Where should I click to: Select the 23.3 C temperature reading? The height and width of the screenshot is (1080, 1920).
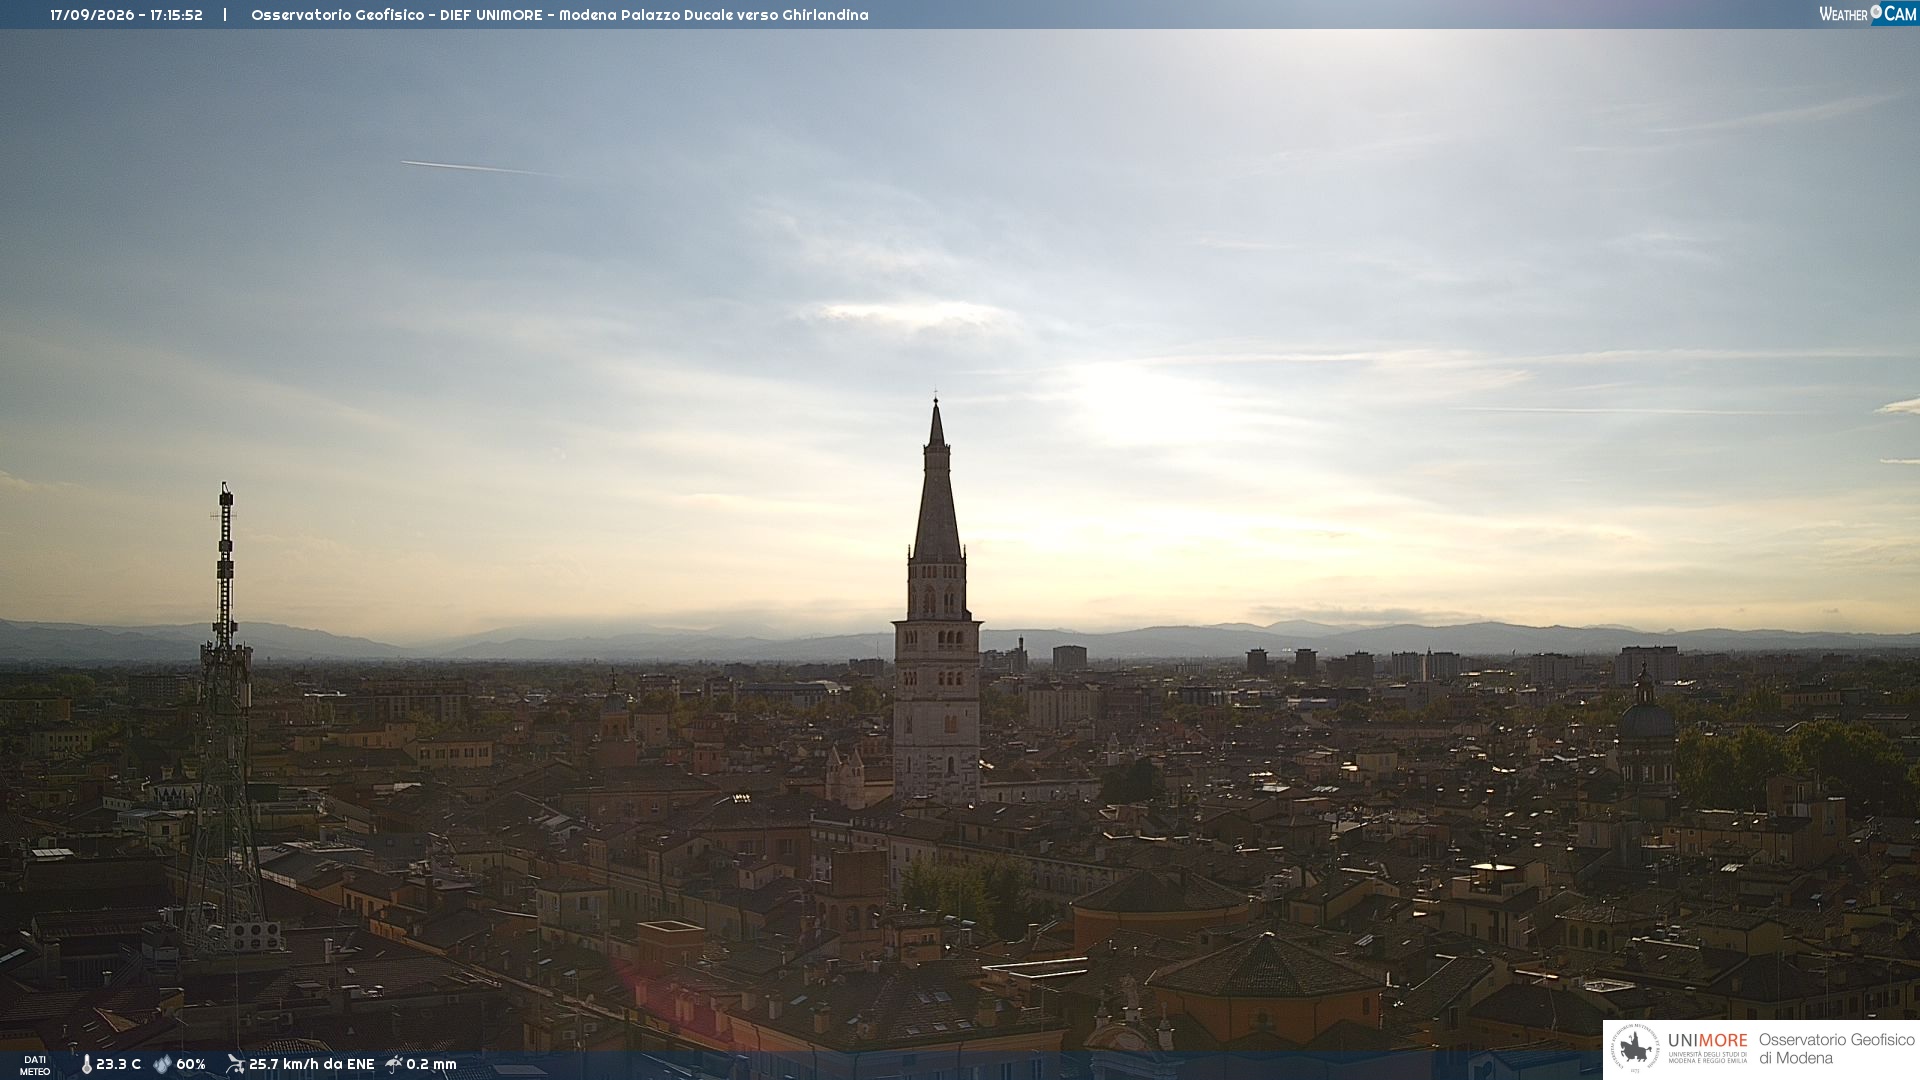click(118, 1065)
